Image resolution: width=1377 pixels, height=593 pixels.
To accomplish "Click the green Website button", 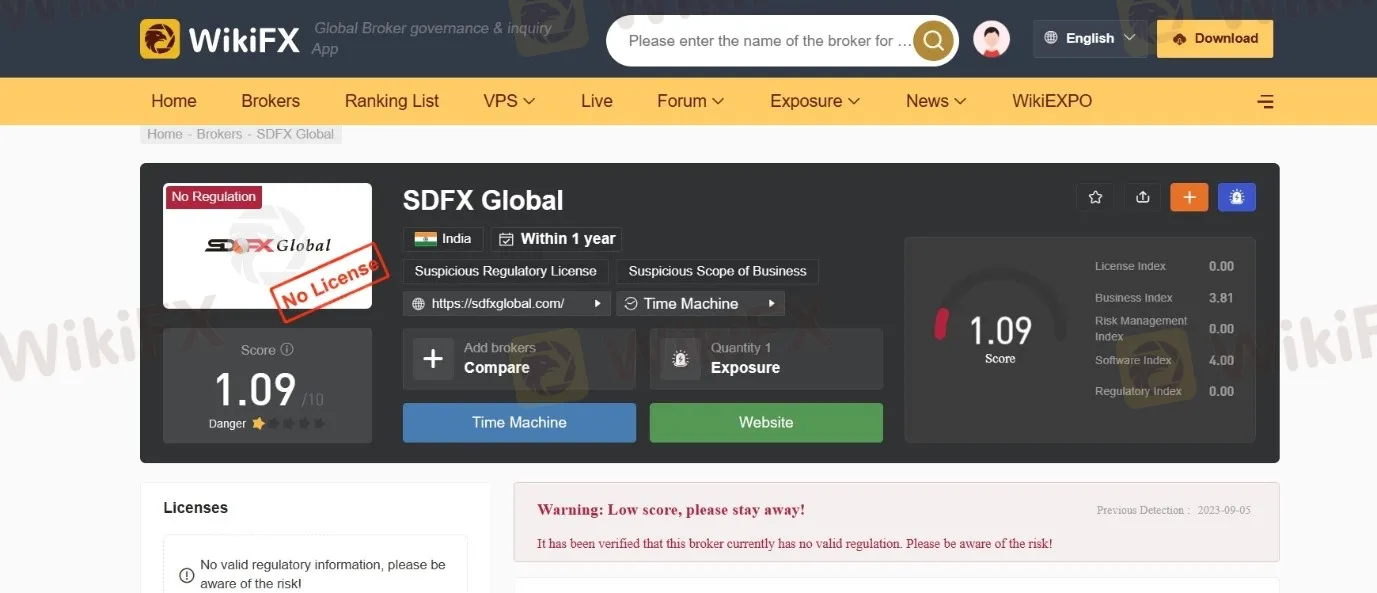I will [766, 422].
